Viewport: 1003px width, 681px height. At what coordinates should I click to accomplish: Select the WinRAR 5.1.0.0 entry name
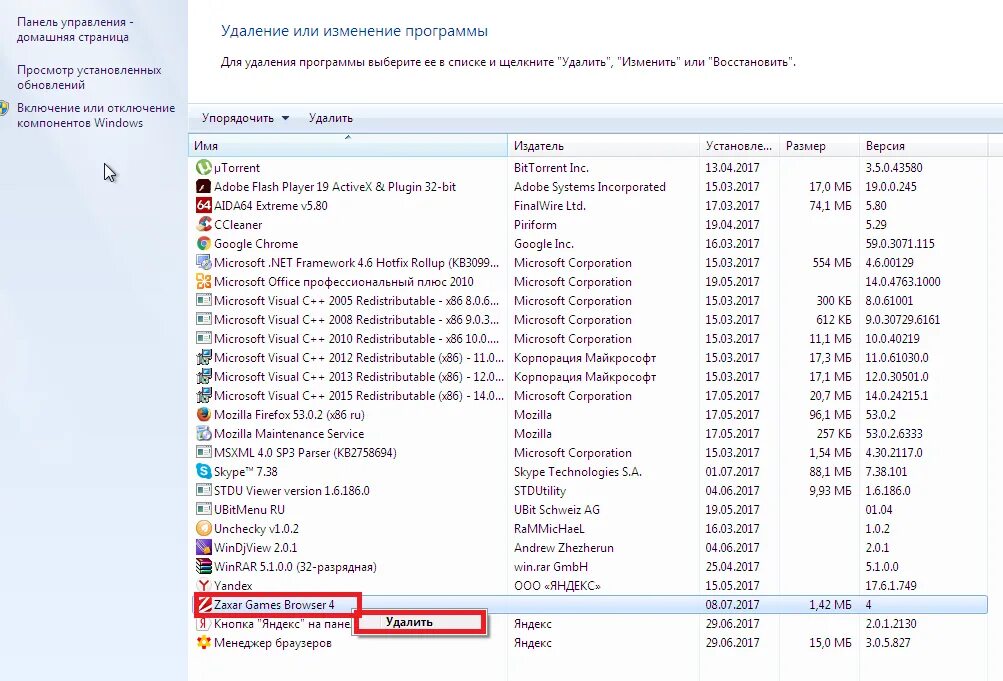click(295, 567)
